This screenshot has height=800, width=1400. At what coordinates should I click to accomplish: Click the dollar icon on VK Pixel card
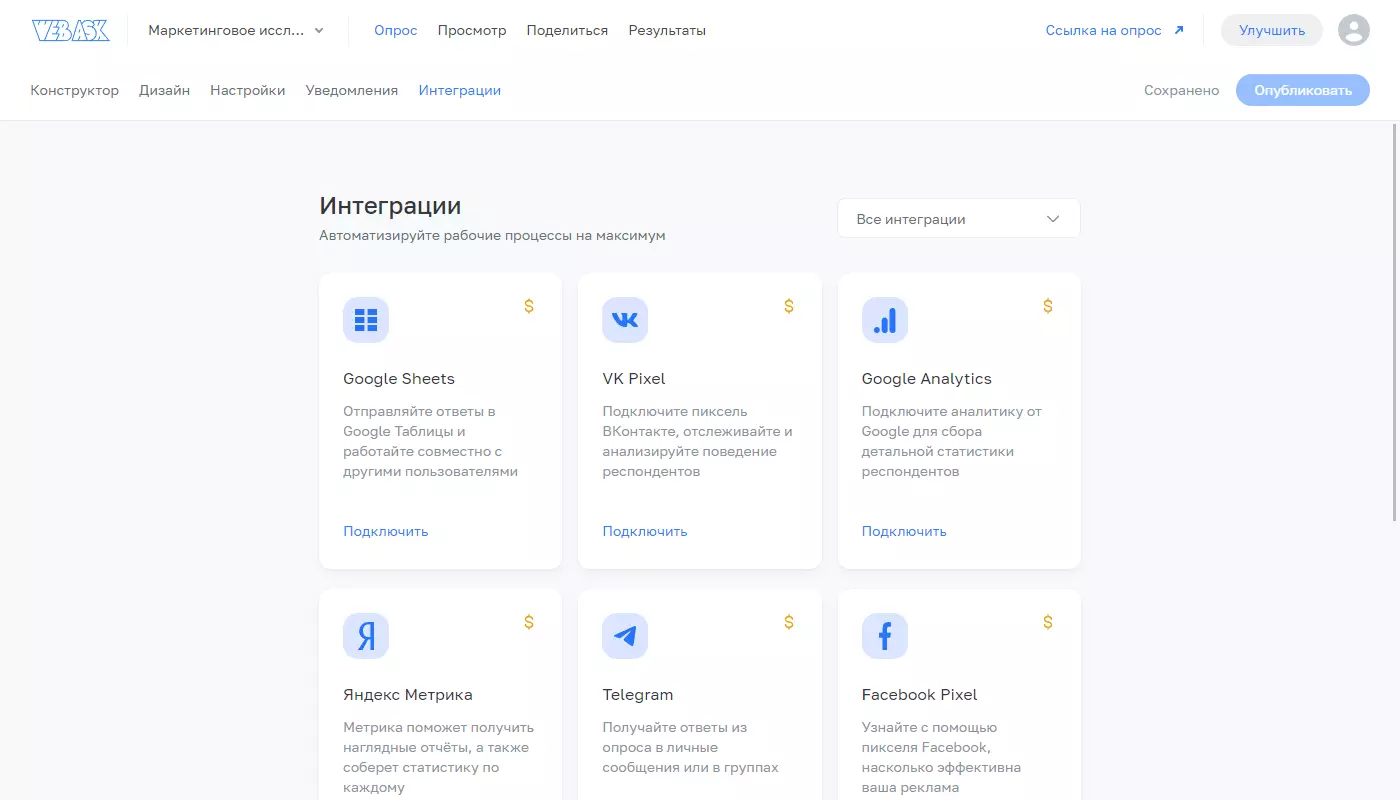click(789, 306)
